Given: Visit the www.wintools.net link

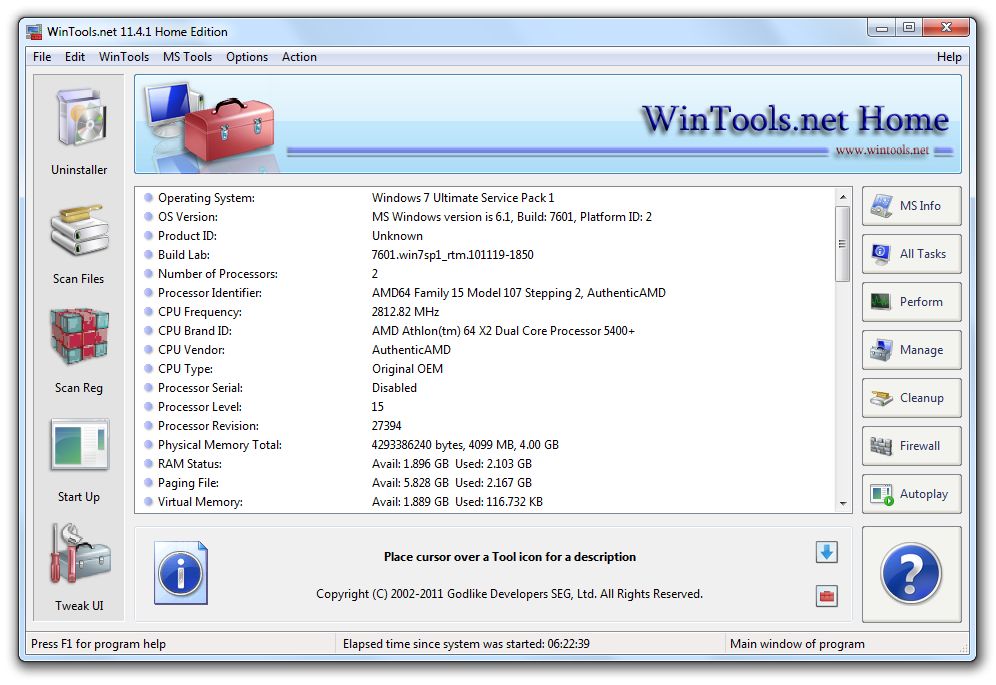Looking at the screenshot, I should point(882,150).
